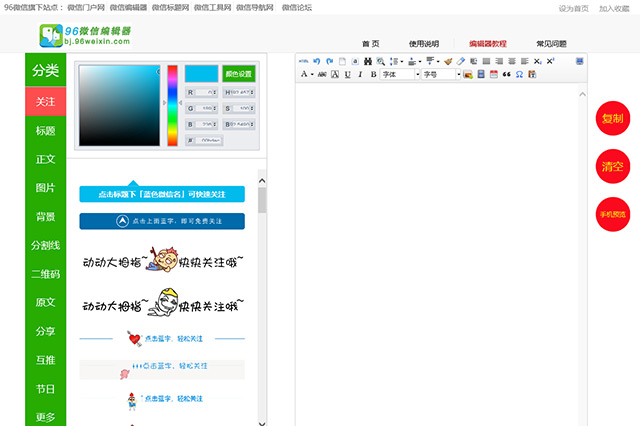Select the 关注 category in sidebar
The image size is (640, 426).
45,101
